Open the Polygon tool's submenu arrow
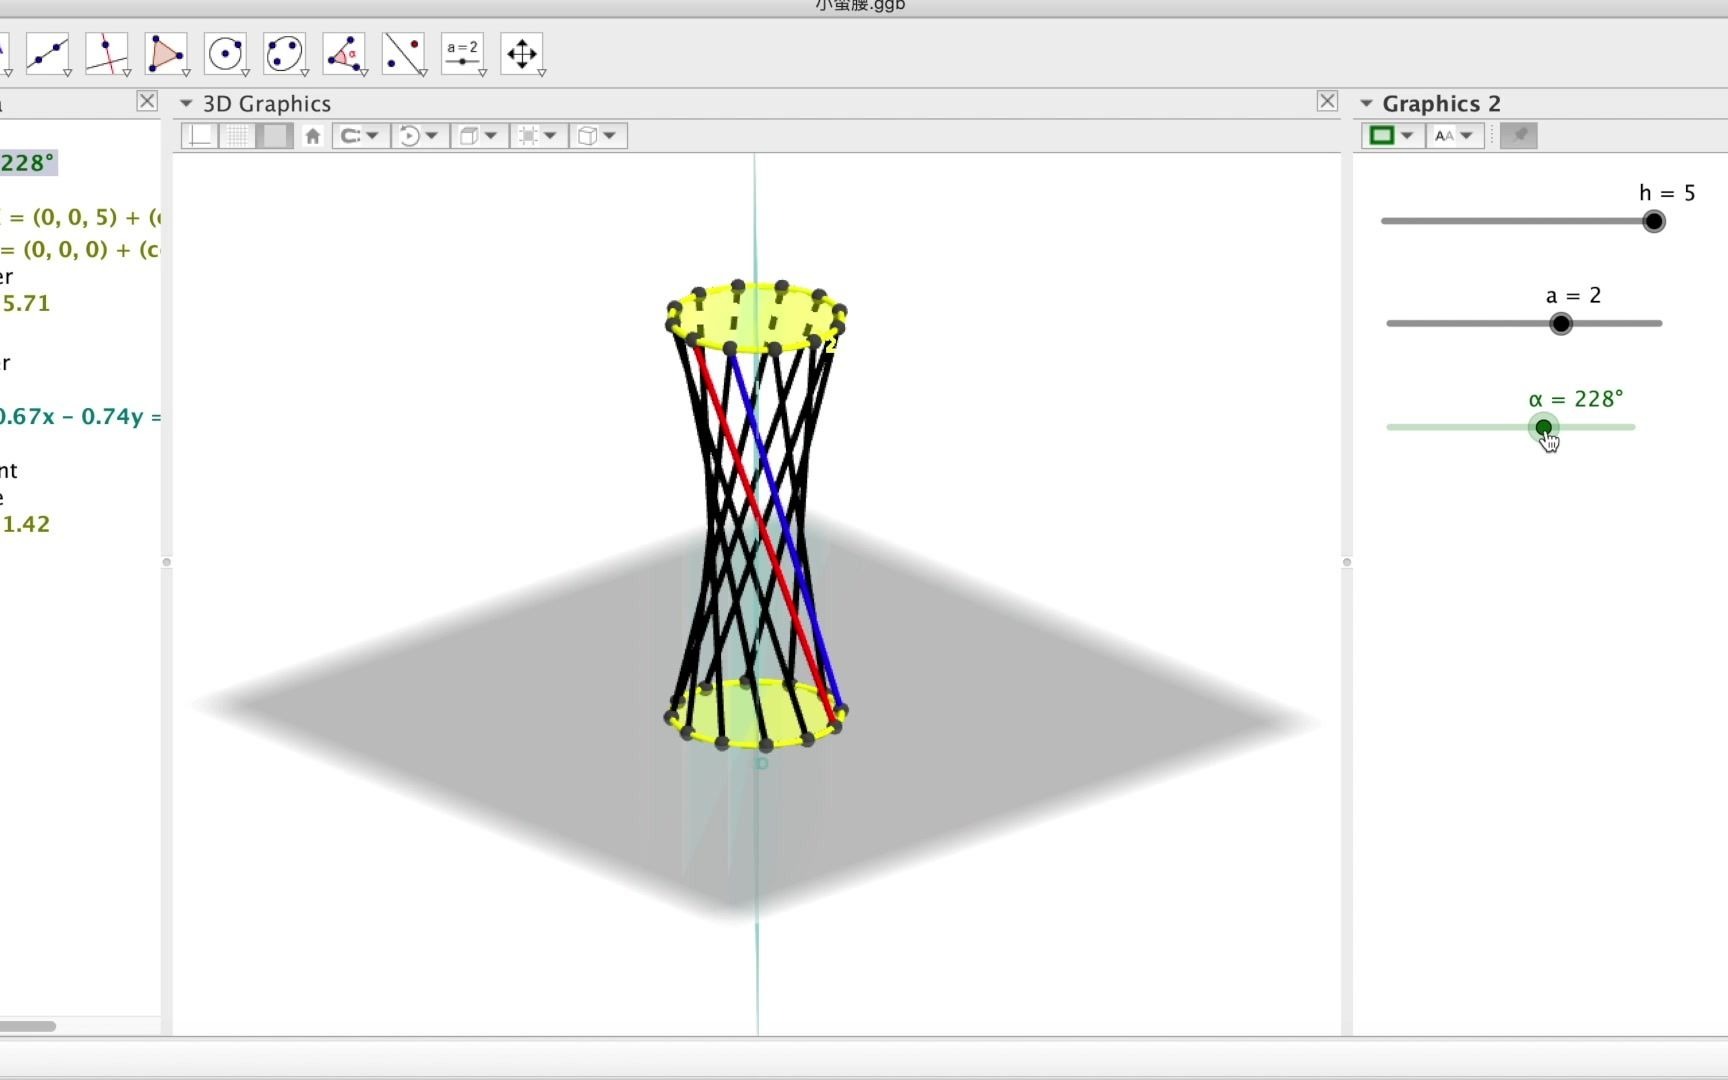 [x=186, y=73]
